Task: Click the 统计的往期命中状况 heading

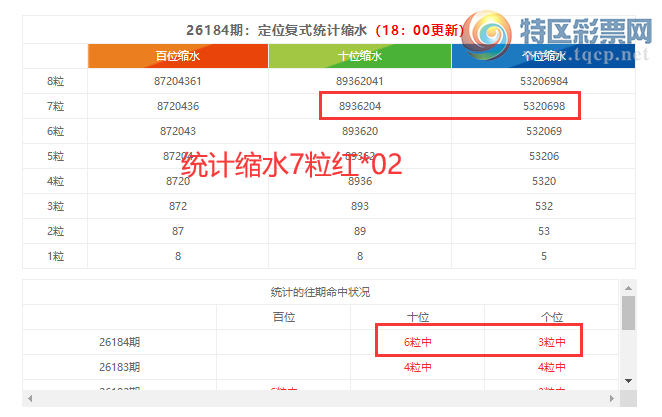Action: [320, 292]
